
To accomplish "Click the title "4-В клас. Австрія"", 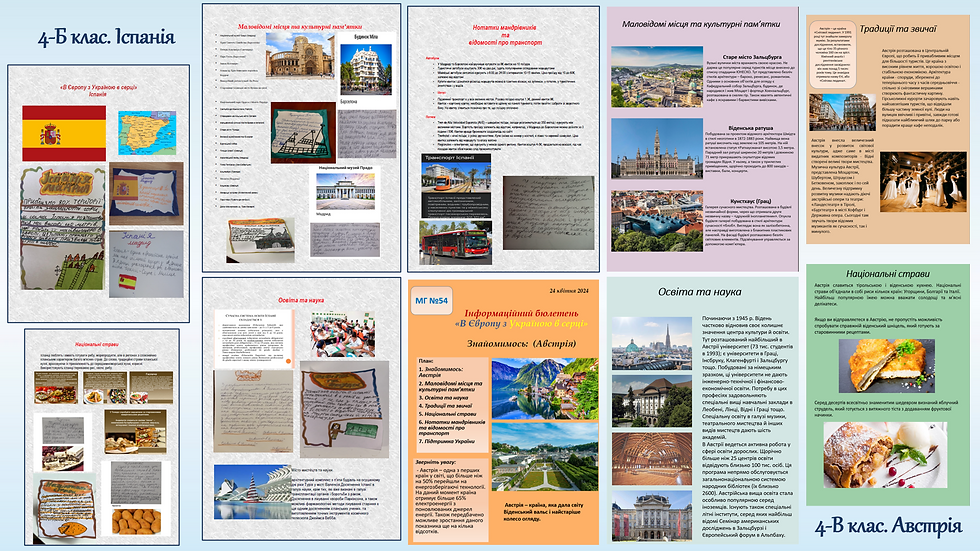I will (888, 526).
